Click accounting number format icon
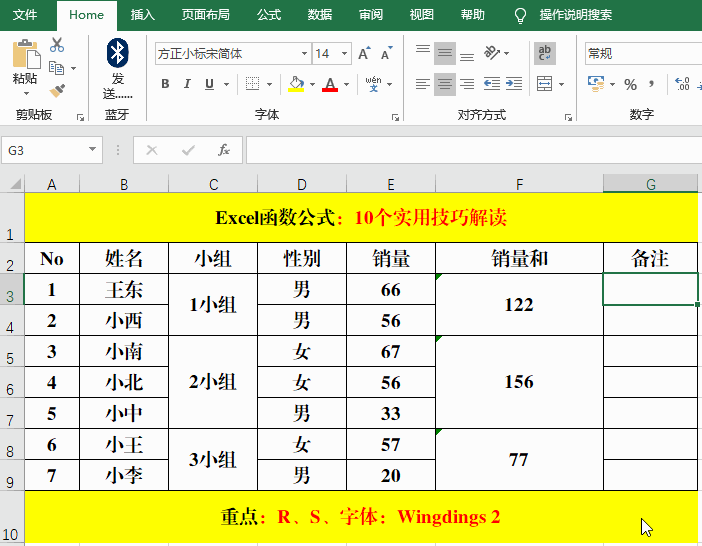This screenshot has height=546, width=702. 596,84
